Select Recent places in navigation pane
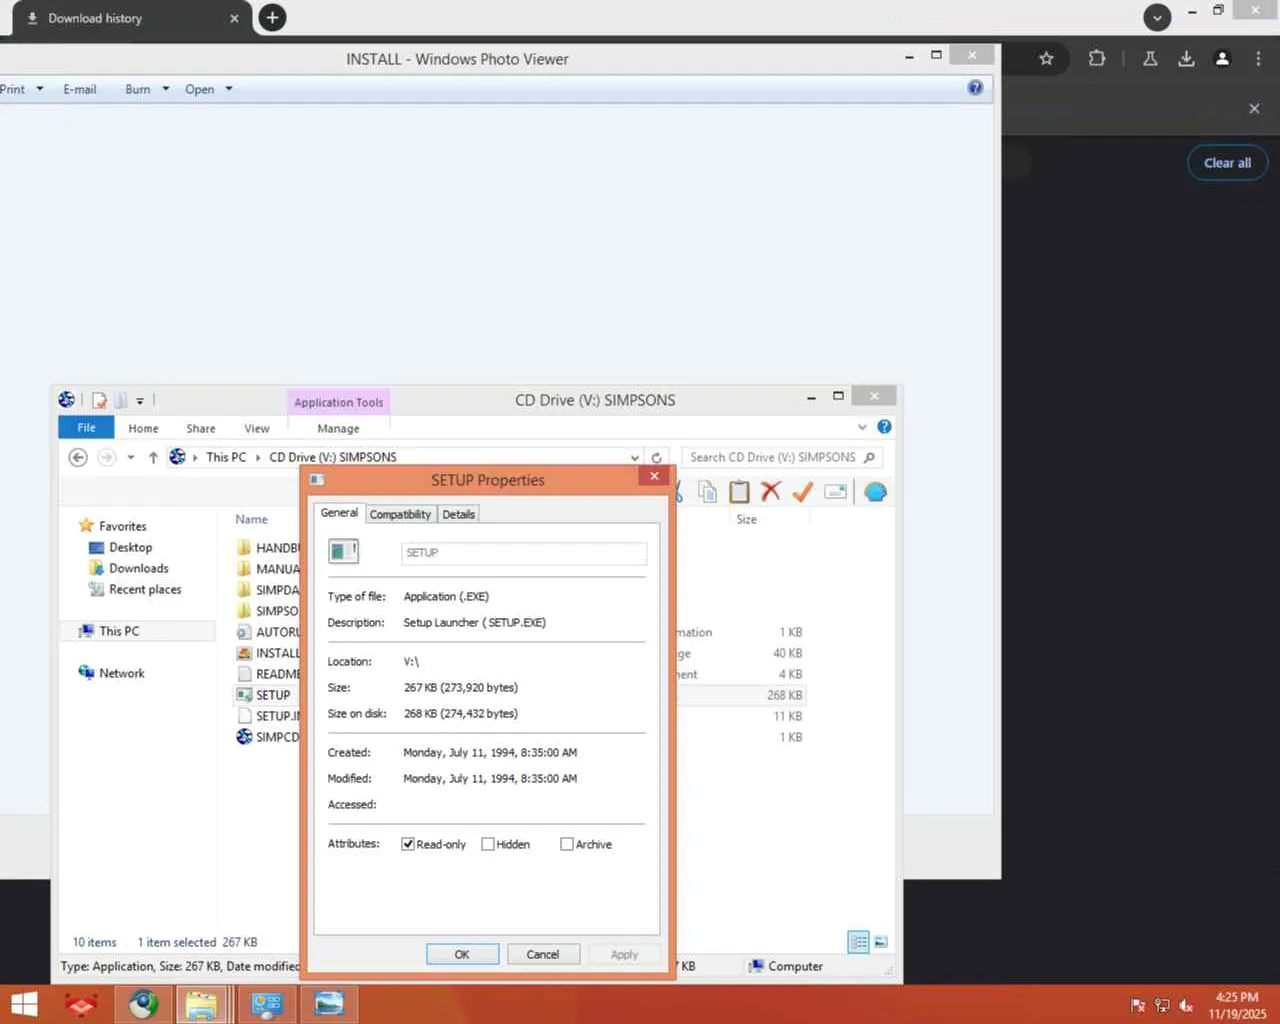 145,589
